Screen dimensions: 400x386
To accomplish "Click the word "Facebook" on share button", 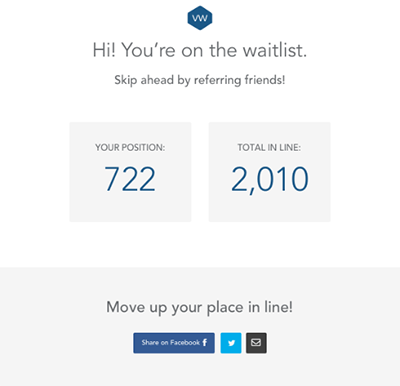I will pyautogui.click(x=185, y=342).
